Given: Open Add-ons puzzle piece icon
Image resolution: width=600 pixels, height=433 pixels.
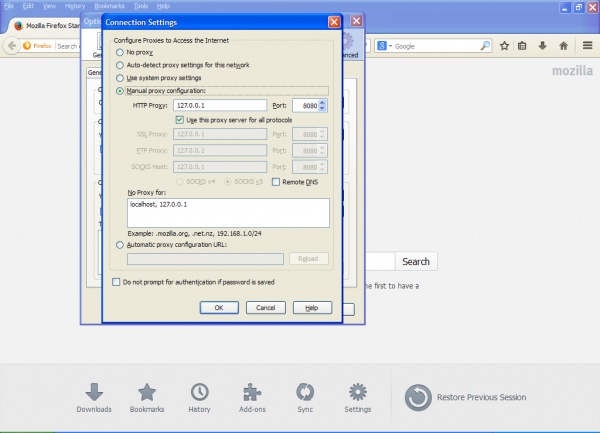Looking at the screenshot, I should click(x=252, y=398).
